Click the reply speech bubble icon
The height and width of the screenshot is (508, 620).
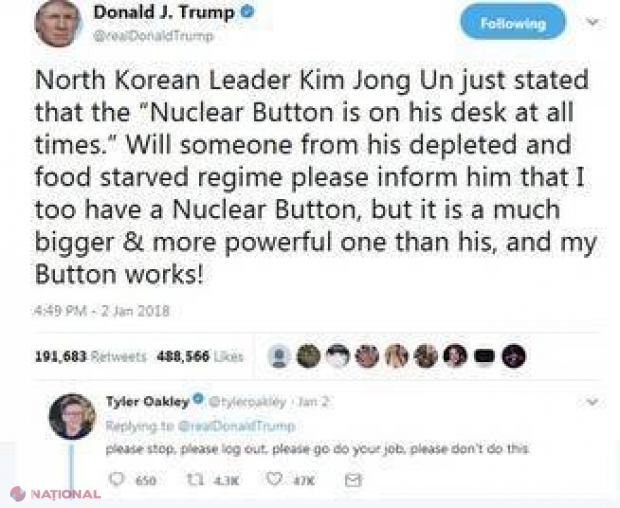click(x=116, y=480)
